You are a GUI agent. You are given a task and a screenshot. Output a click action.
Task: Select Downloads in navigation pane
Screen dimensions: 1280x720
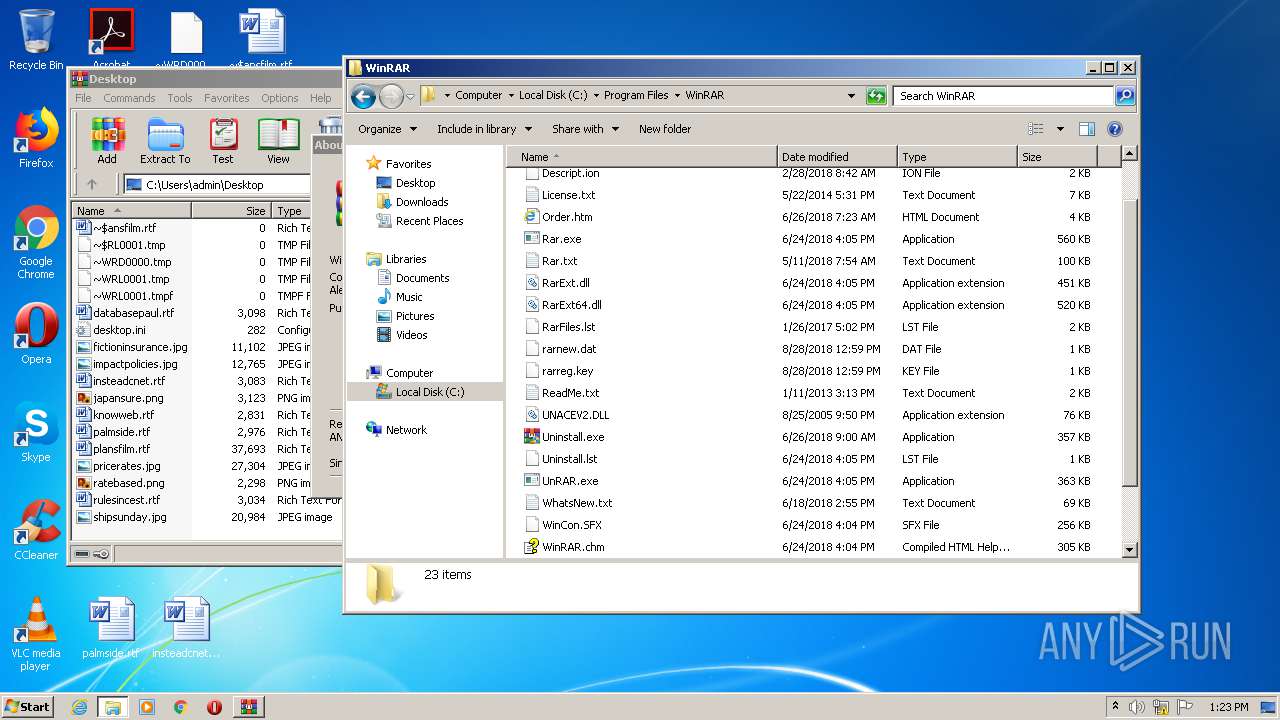click(x=421, y=202)
